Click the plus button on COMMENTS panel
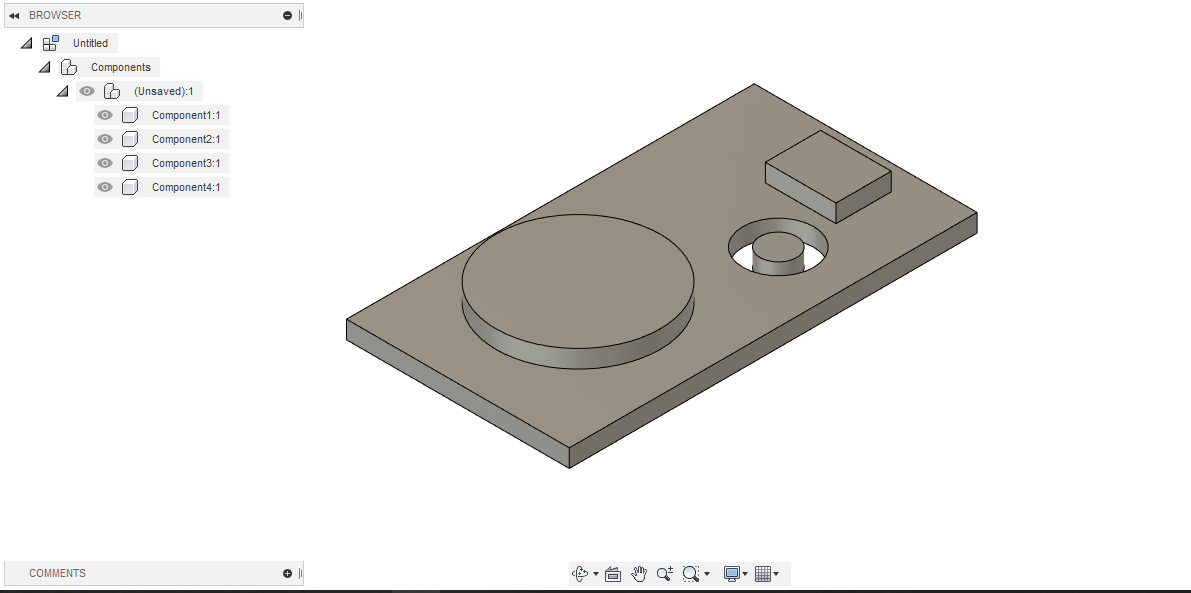Screen dimensions: 1191x593 click(x=287, y=573)
